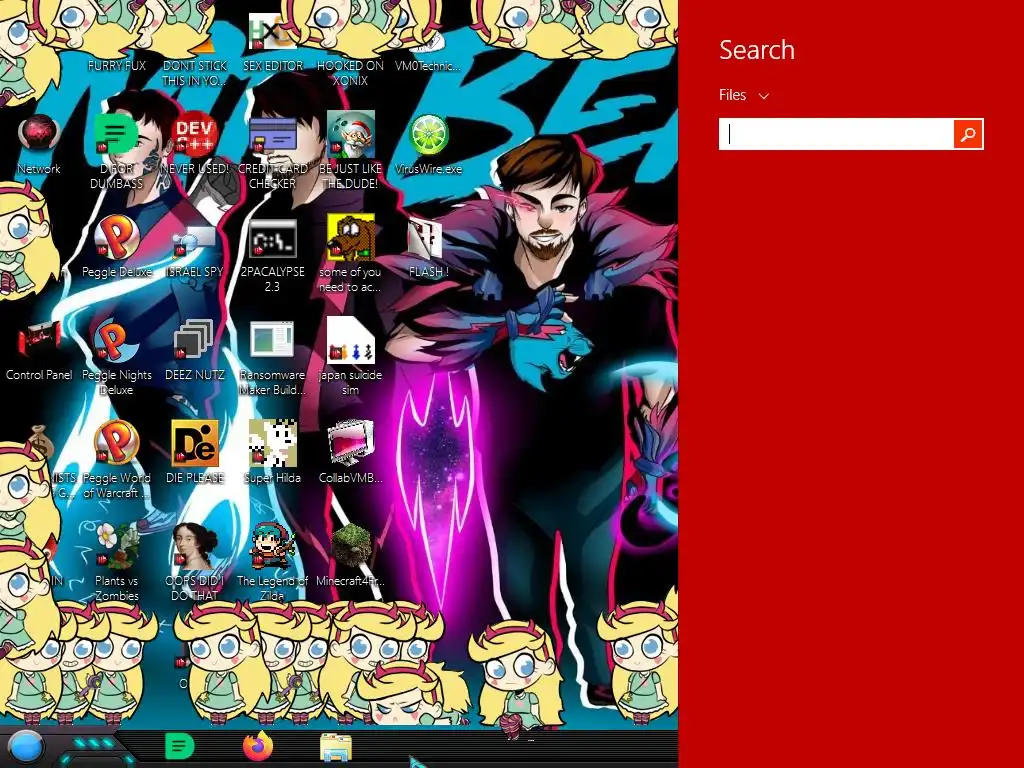
Task: Click the Start orb on taskbar
Action: click(26, 747)
